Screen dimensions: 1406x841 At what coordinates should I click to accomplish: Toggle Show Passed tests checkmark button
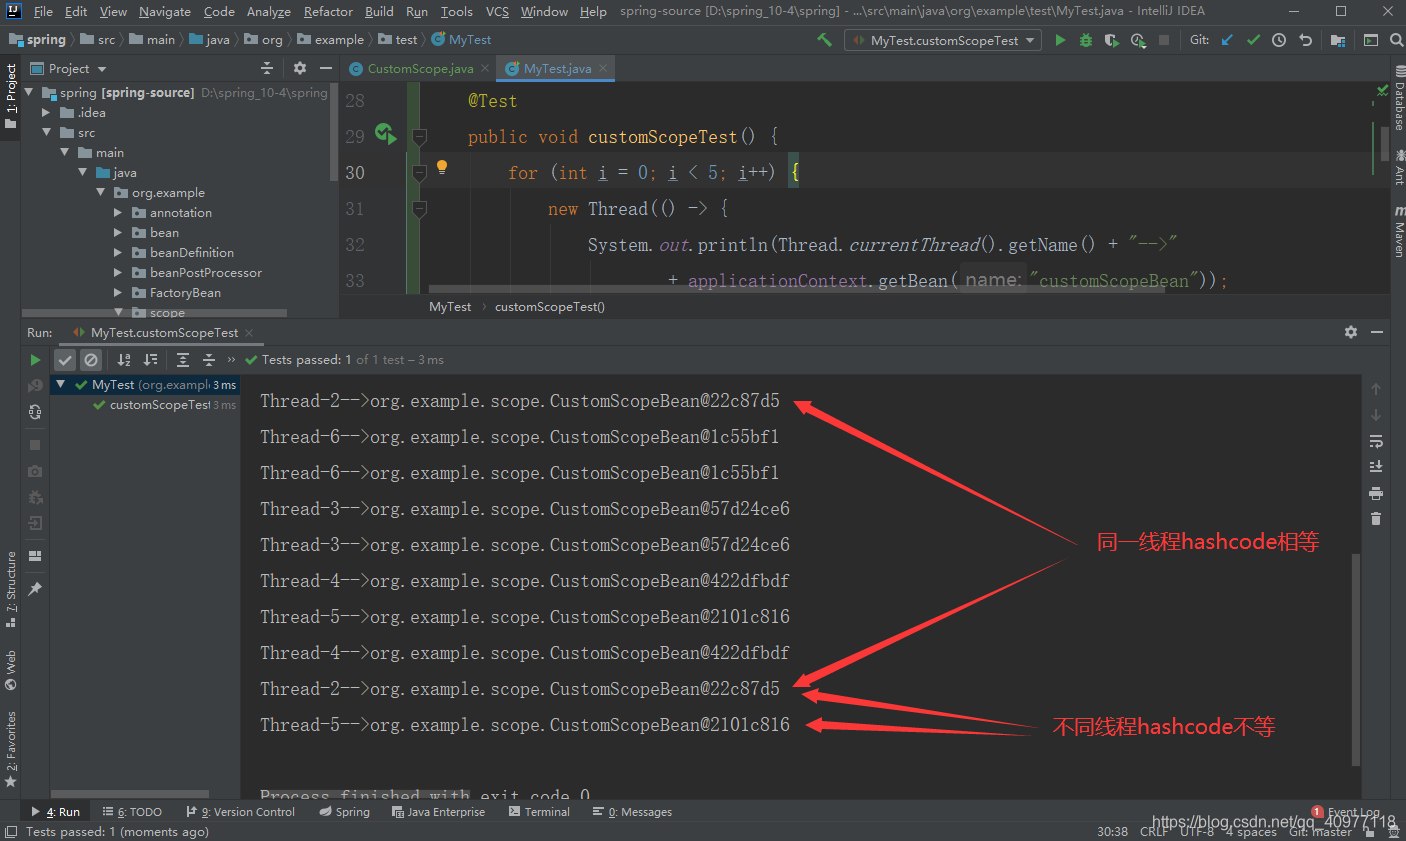[x=65, y=360]
